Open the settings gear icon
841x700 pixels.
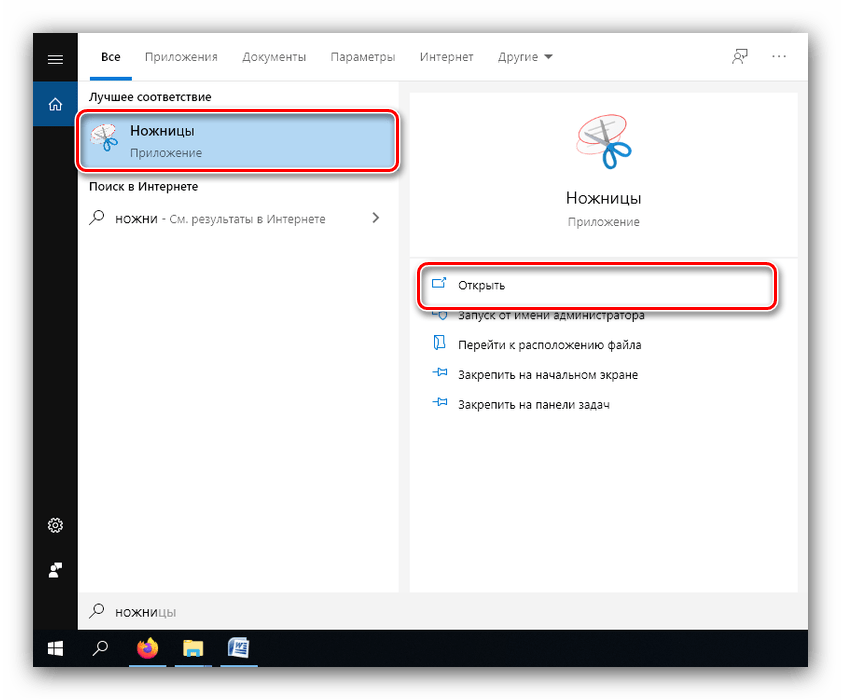(55, 525)
